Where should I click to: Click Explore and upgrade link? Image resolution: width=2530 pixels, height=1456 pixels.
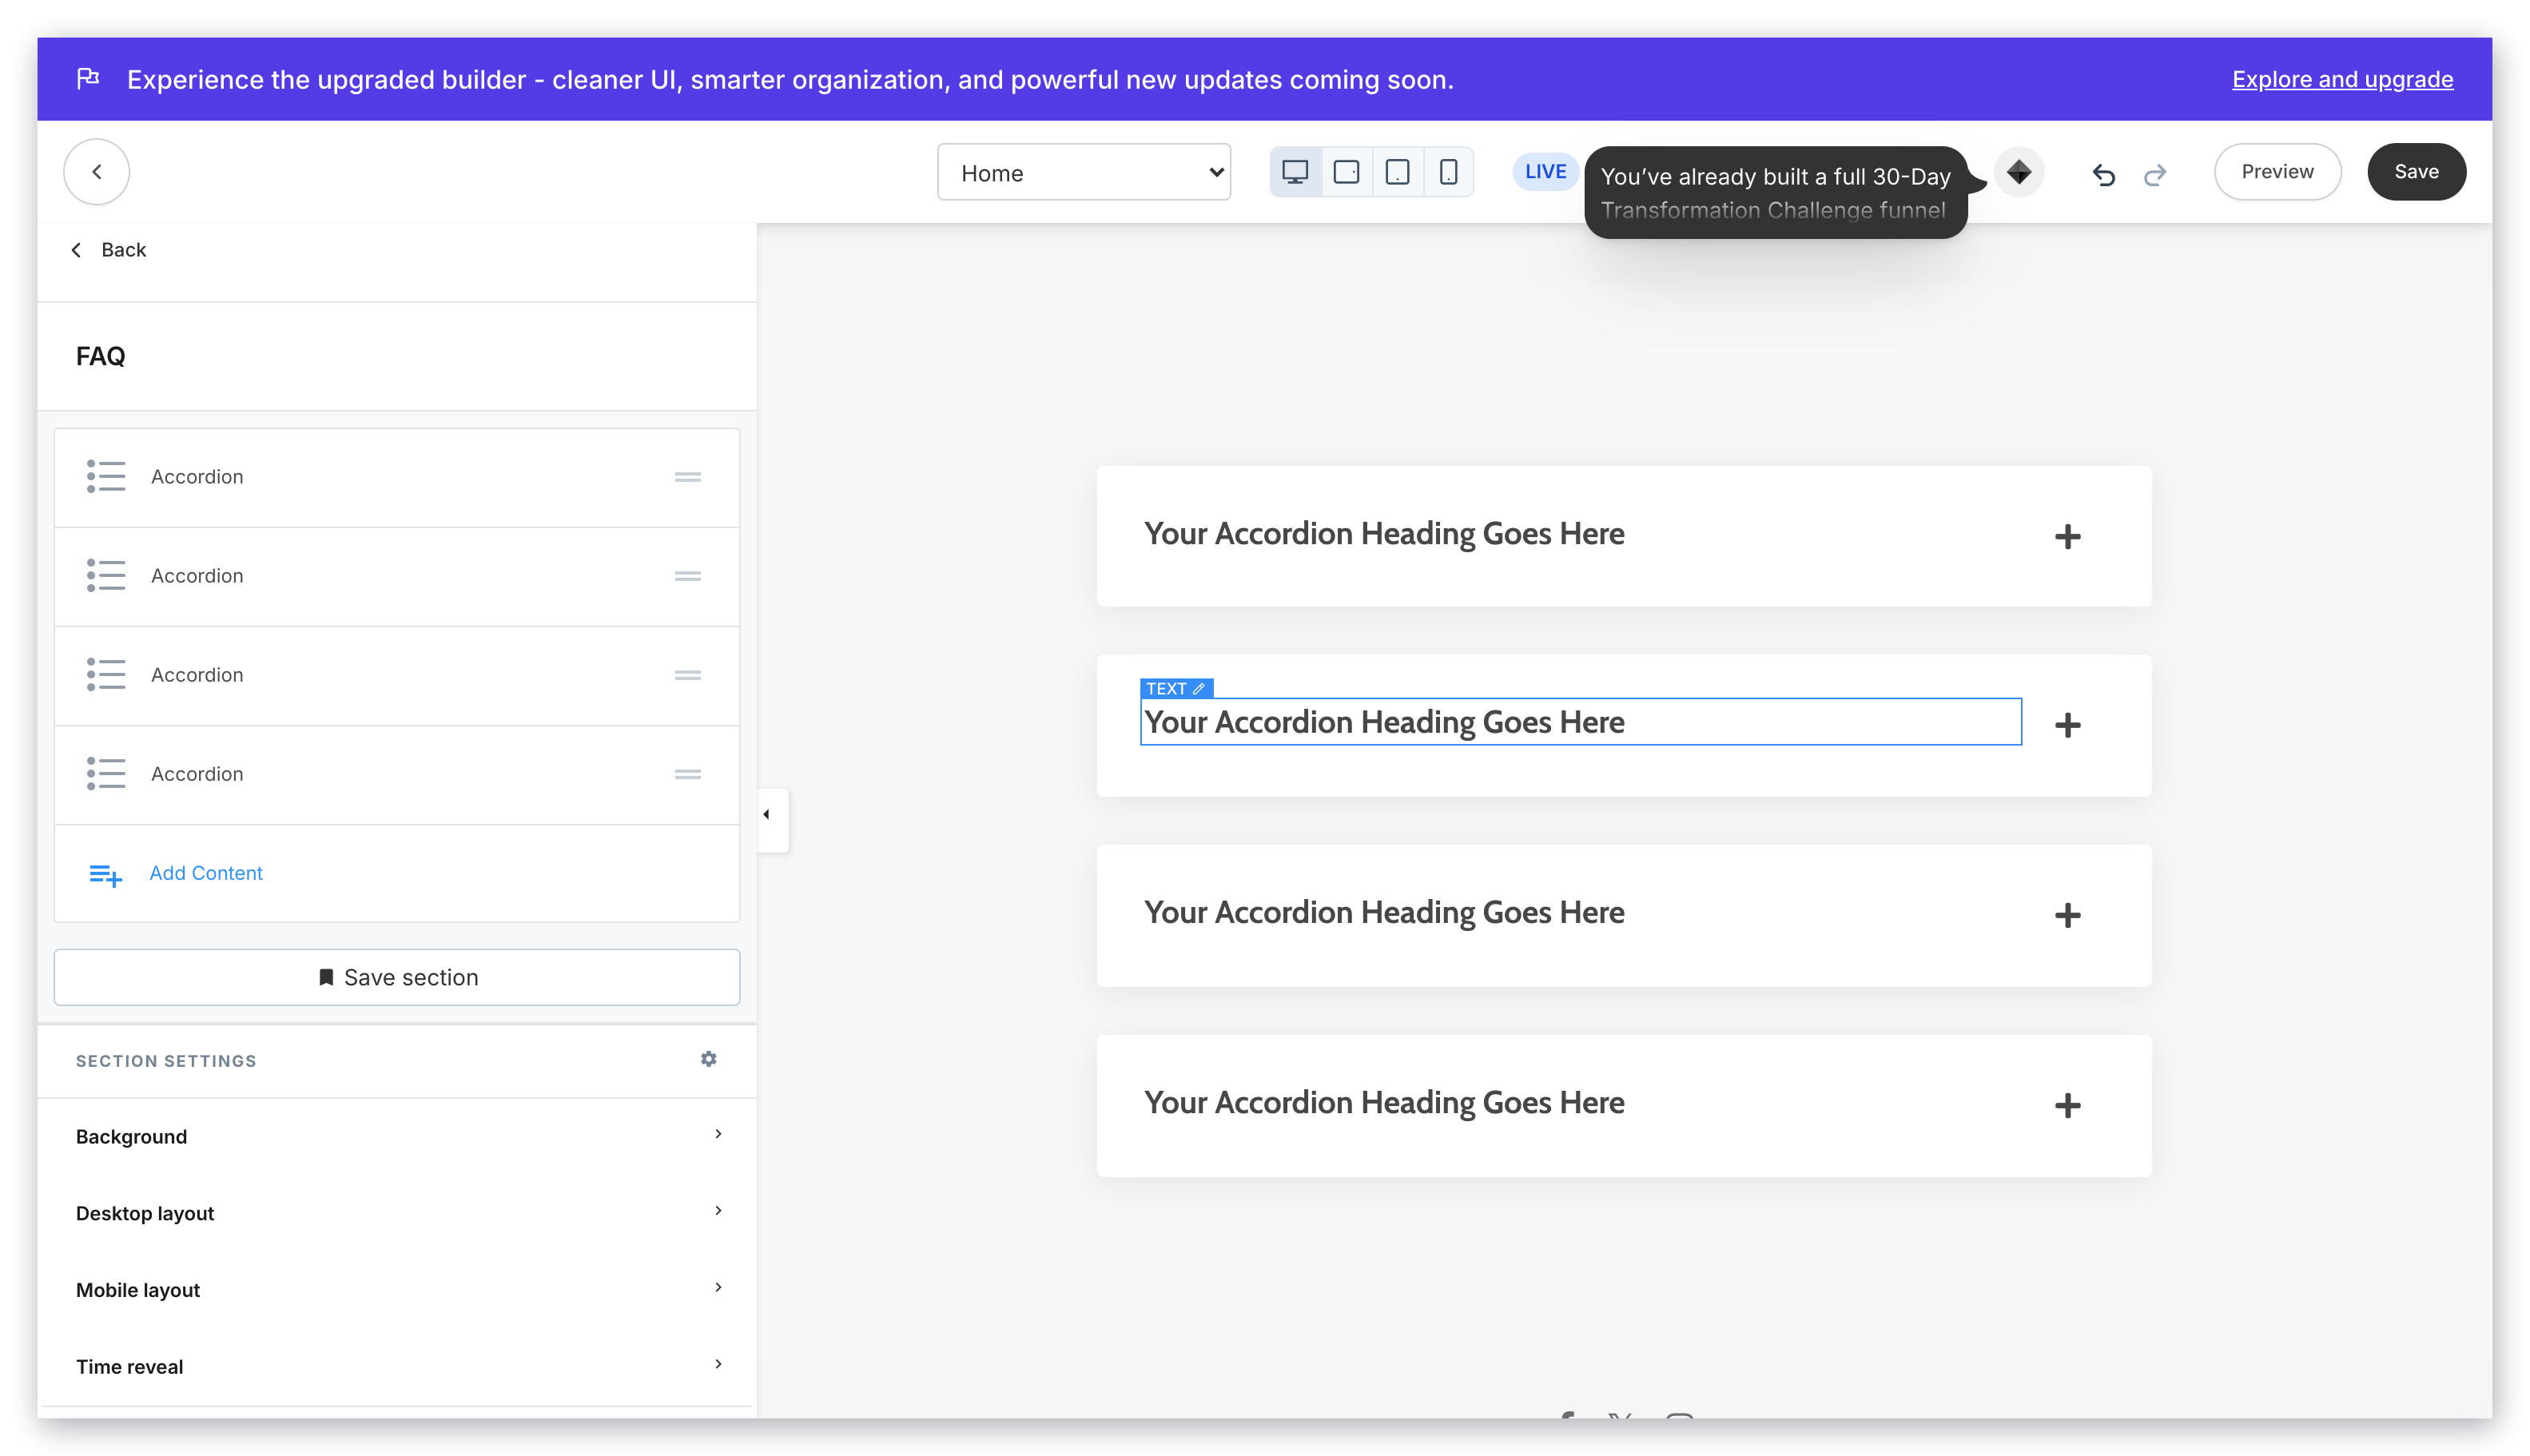[2342, 79]
